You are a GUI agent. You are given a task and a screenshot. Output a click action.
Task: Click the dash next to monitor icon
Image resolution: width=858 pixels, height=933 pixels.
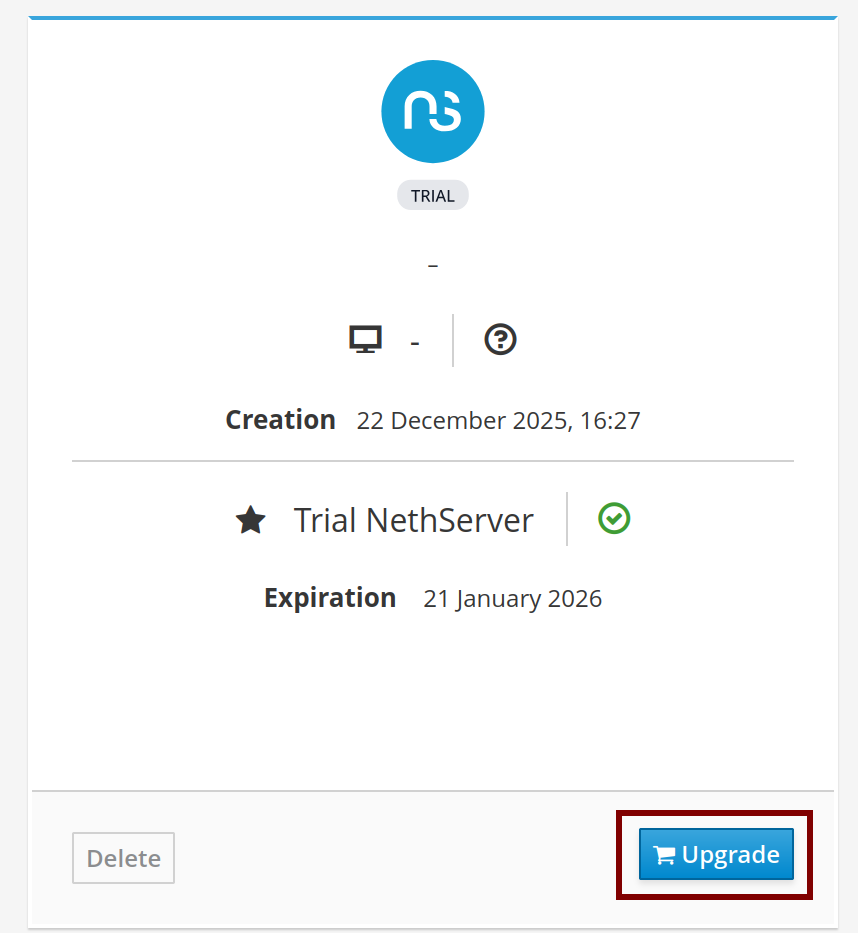coord(414,343)
